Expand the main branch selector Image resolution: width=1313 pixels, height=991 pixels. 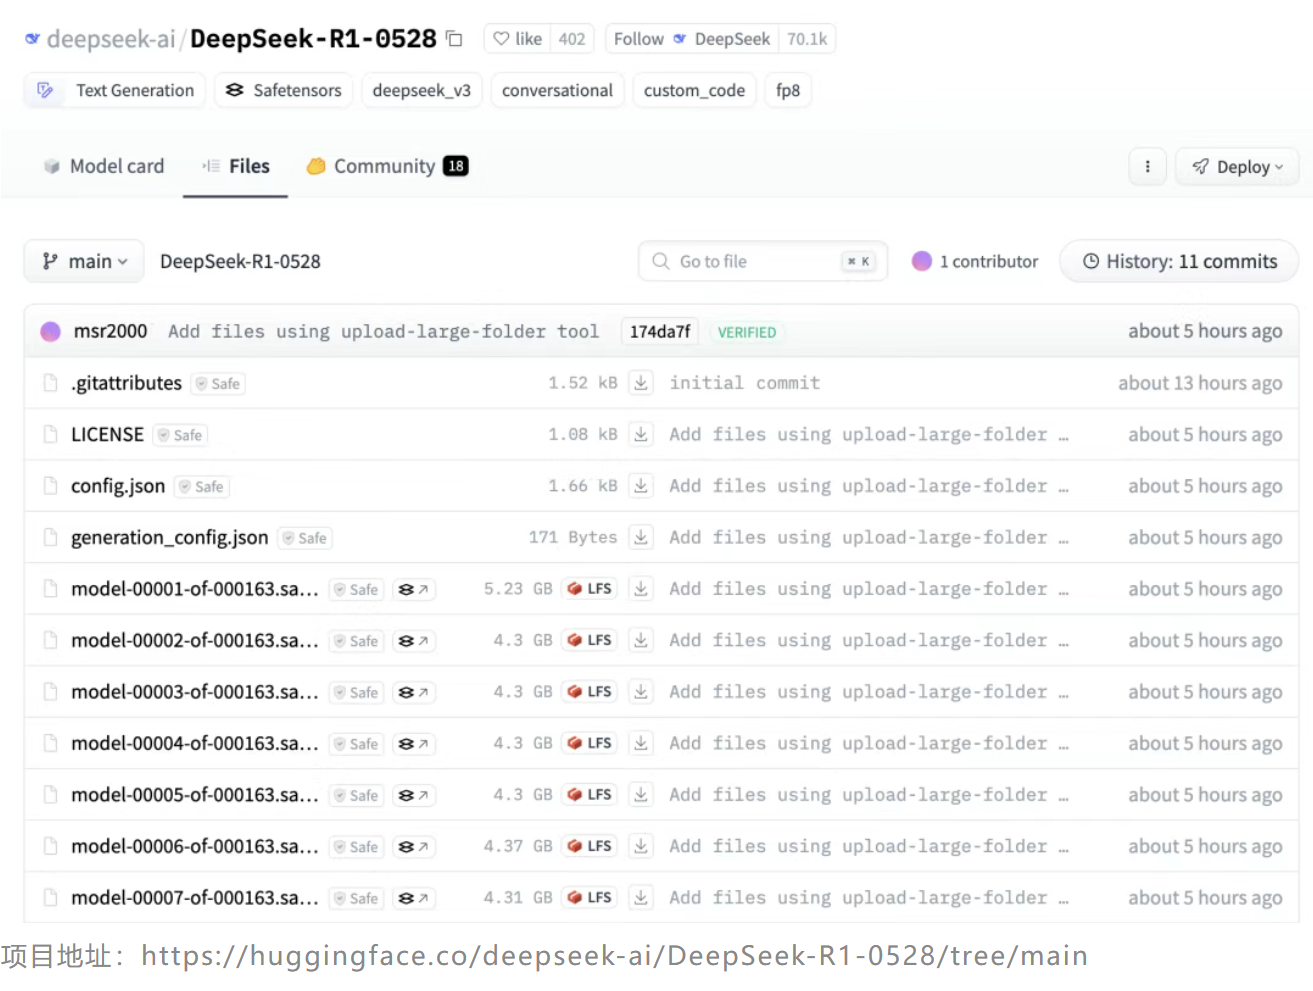(x=84, y=261)
